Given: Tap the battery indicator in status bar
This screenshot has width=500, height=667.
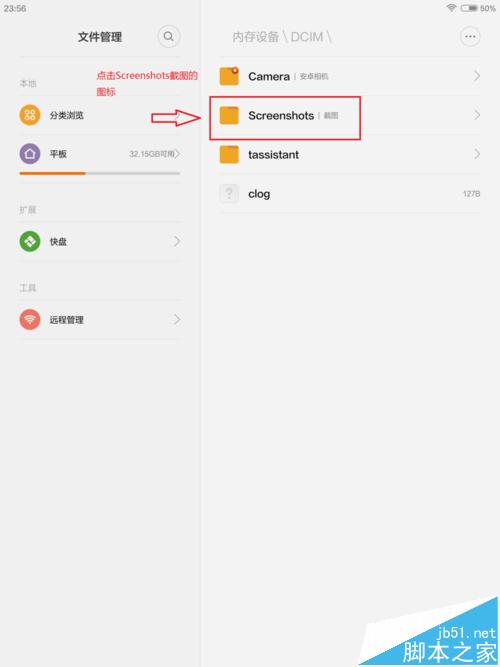Looking at the screenshot, I should click(x=469, y=8).
